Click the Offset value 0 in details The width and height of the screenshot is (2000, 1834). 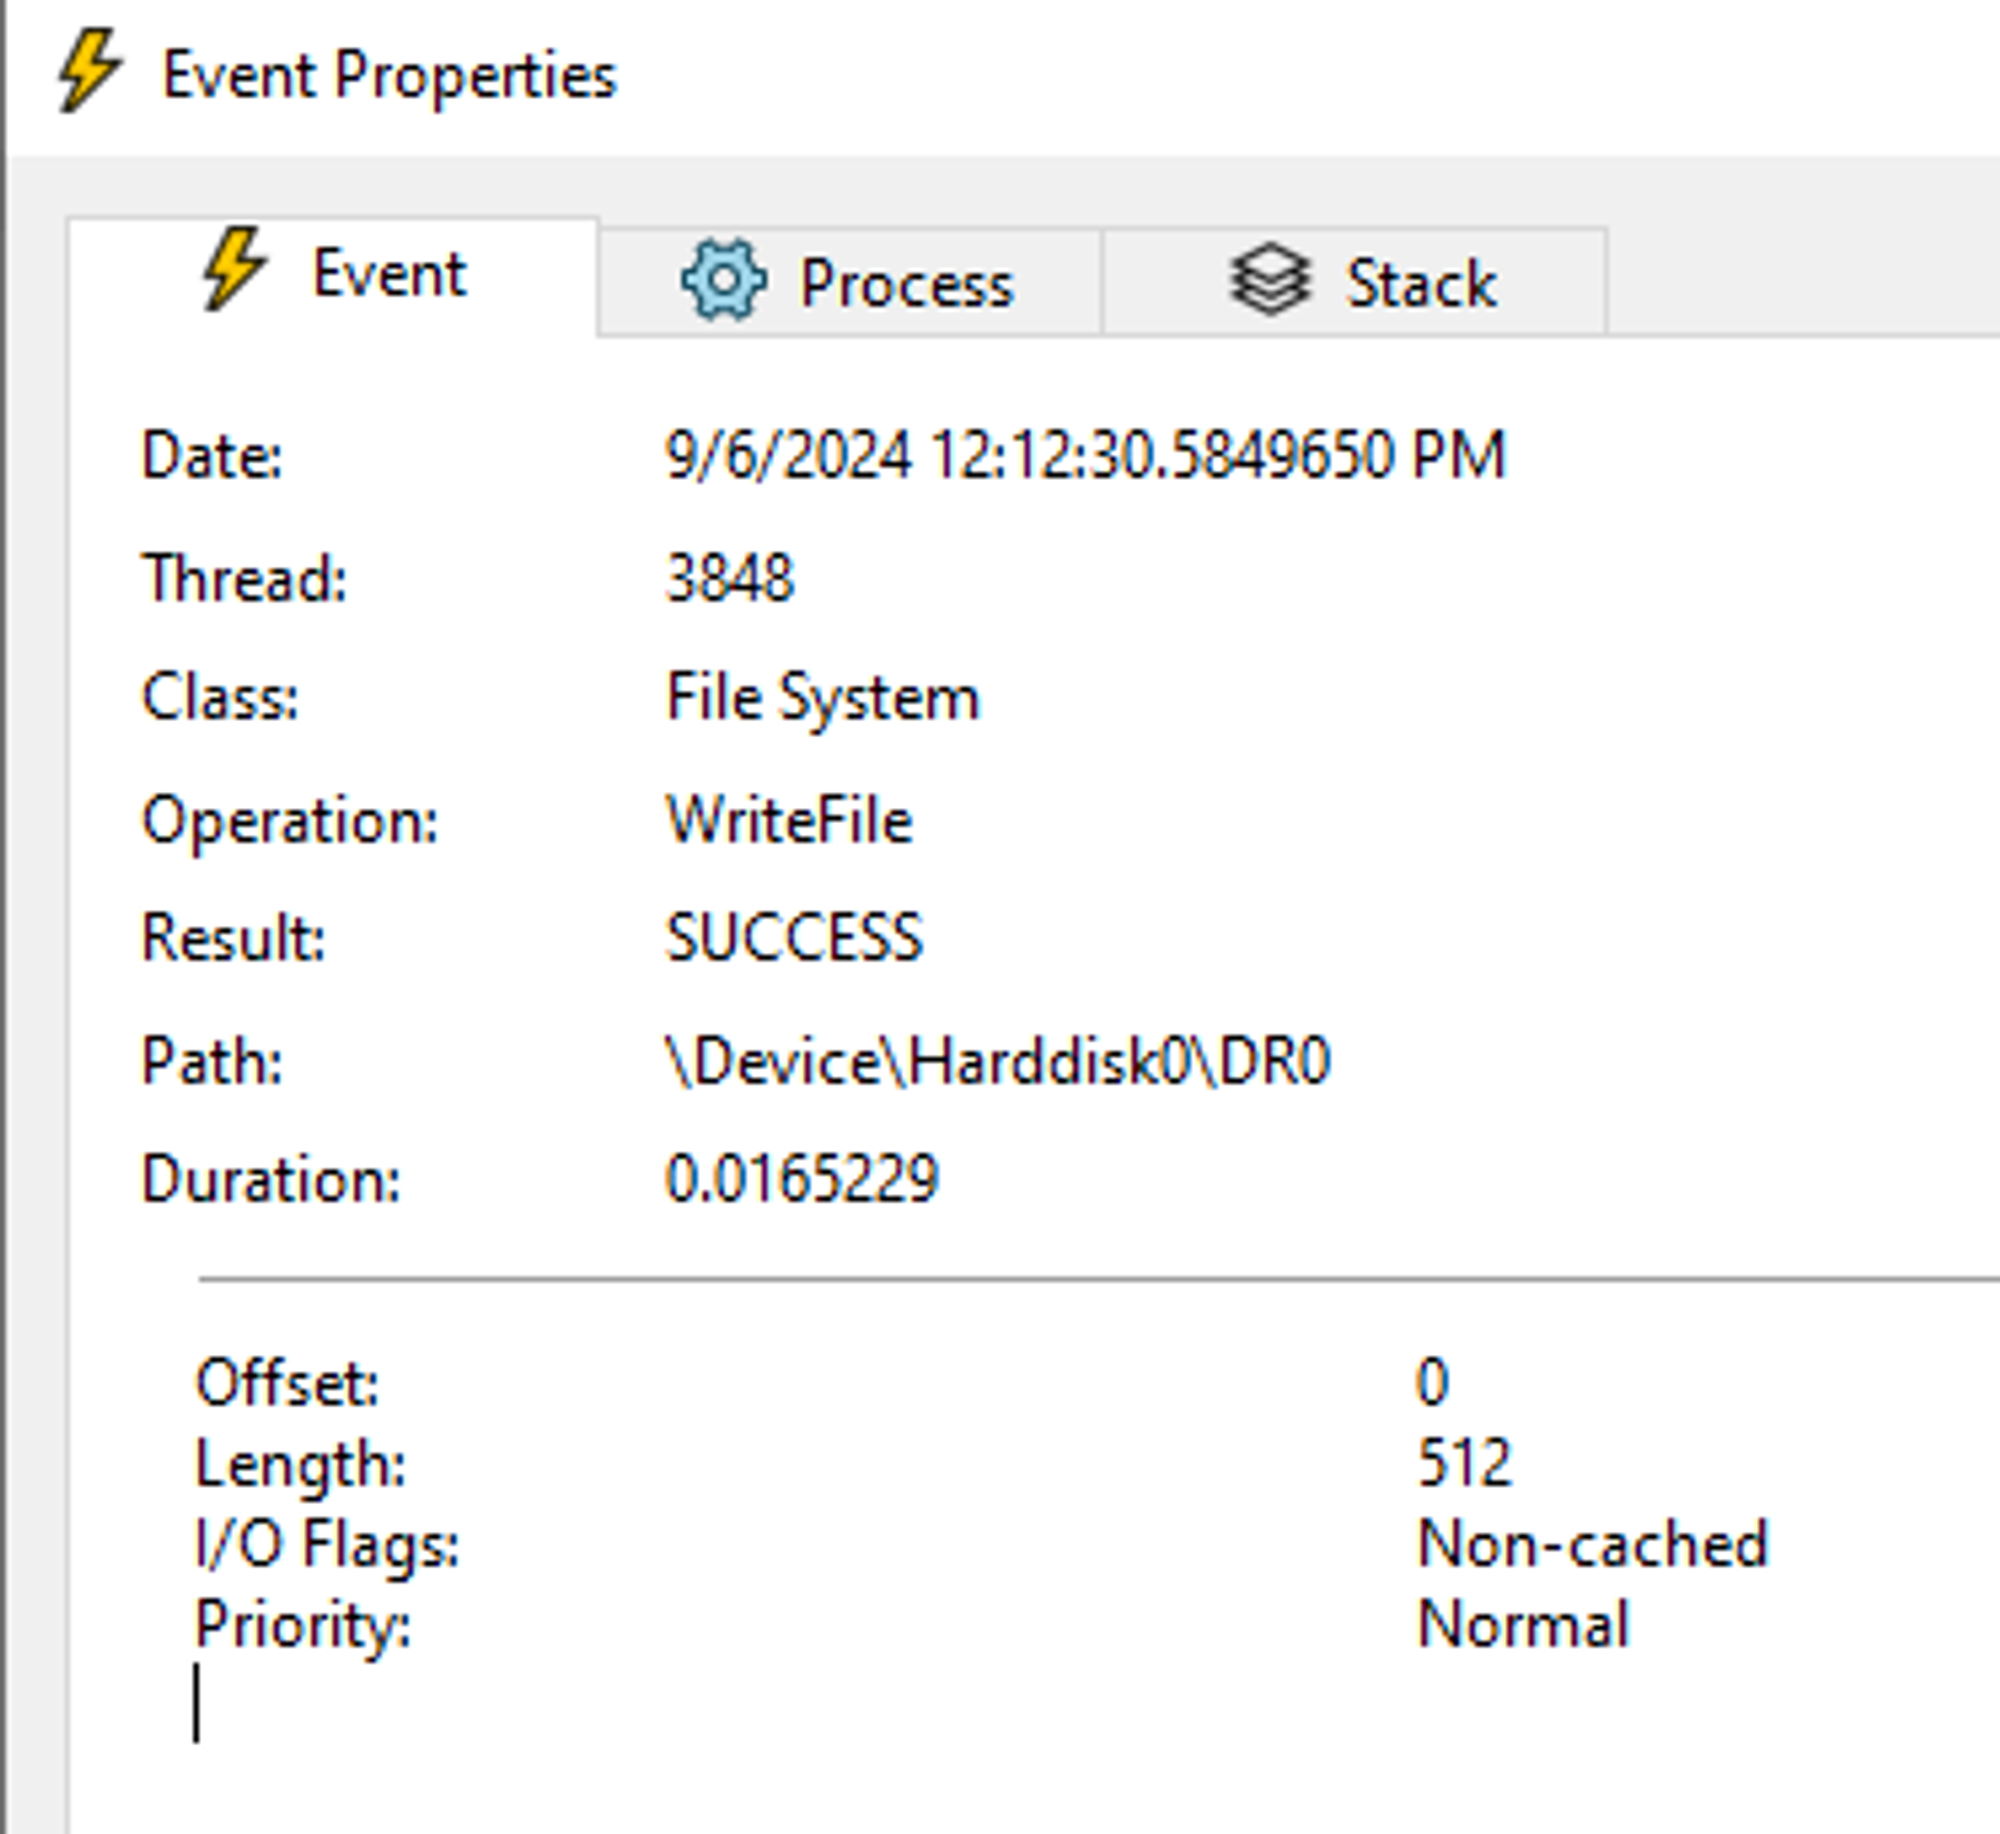[1432, 1382]
